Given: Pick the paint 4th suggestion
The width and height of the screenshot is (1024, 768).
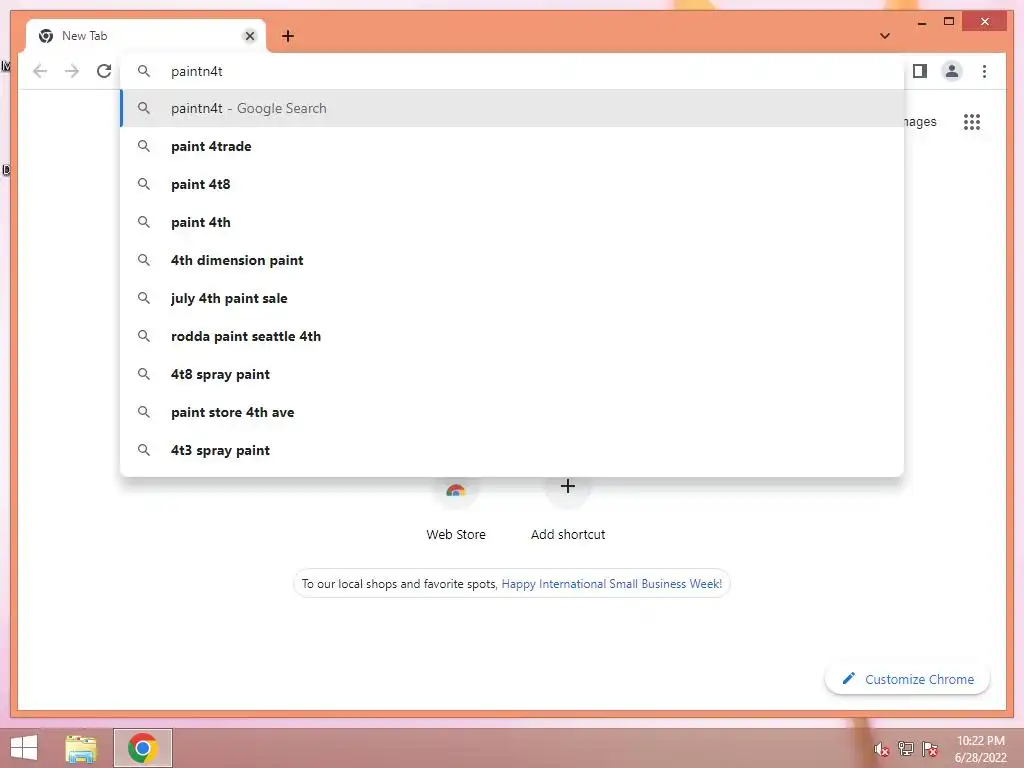Looking at the screenshot, I should [513, 222].
